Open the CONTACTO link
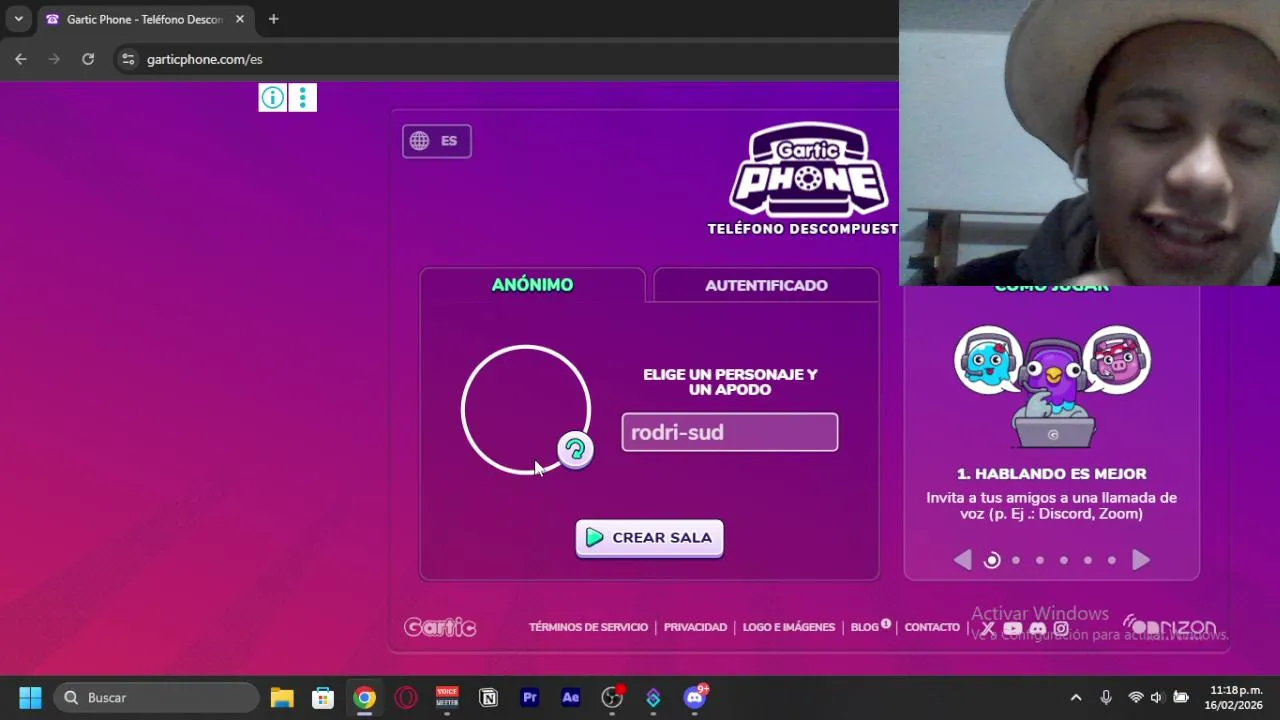Screen dimensions: 1280x720 click(932, 627)
